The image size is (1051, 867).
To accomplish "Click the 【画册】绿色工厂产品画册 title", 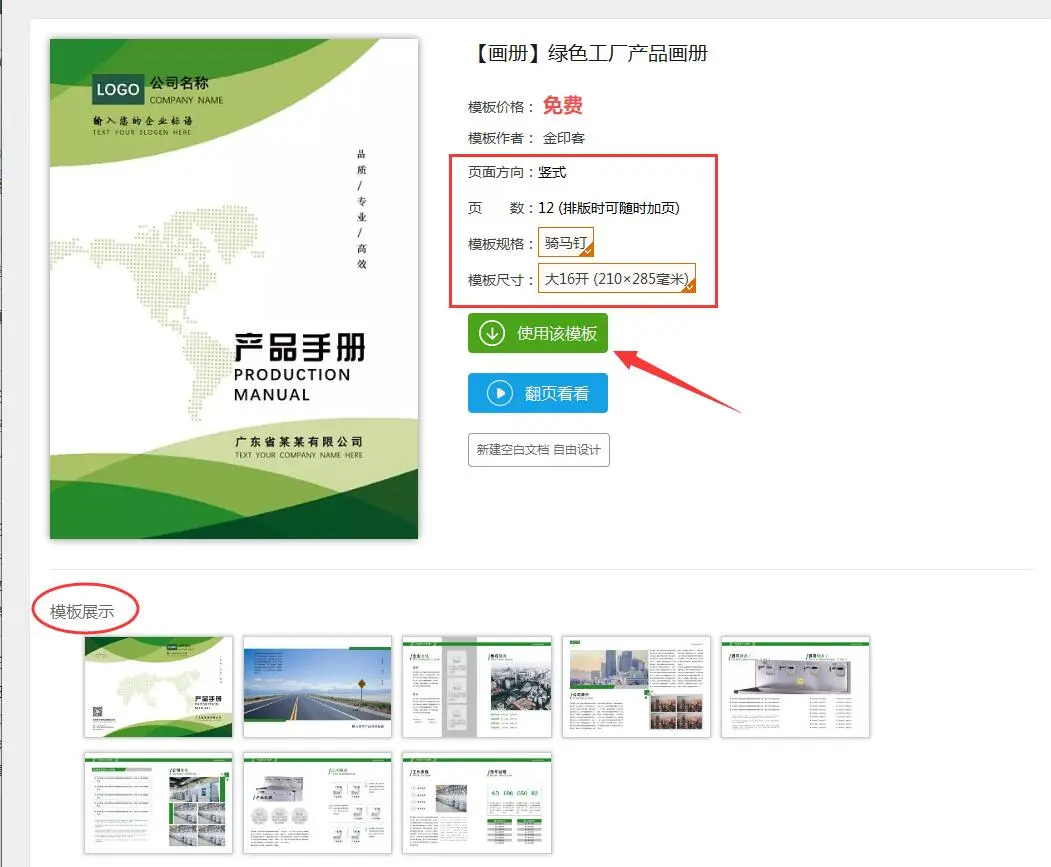I will tap(588, 53).
